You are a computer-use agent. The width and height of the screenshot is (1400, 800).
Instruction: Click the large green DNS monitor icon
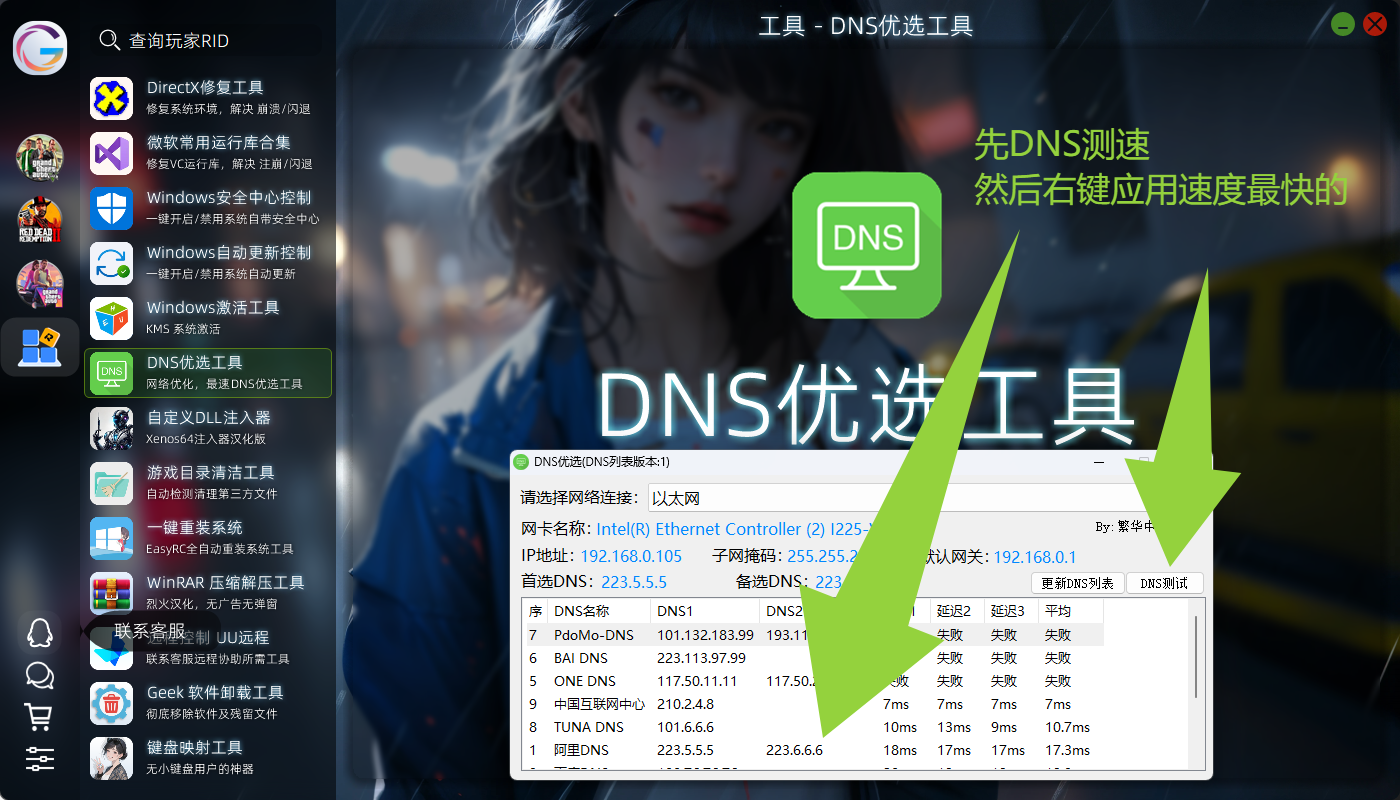(866, 245)
